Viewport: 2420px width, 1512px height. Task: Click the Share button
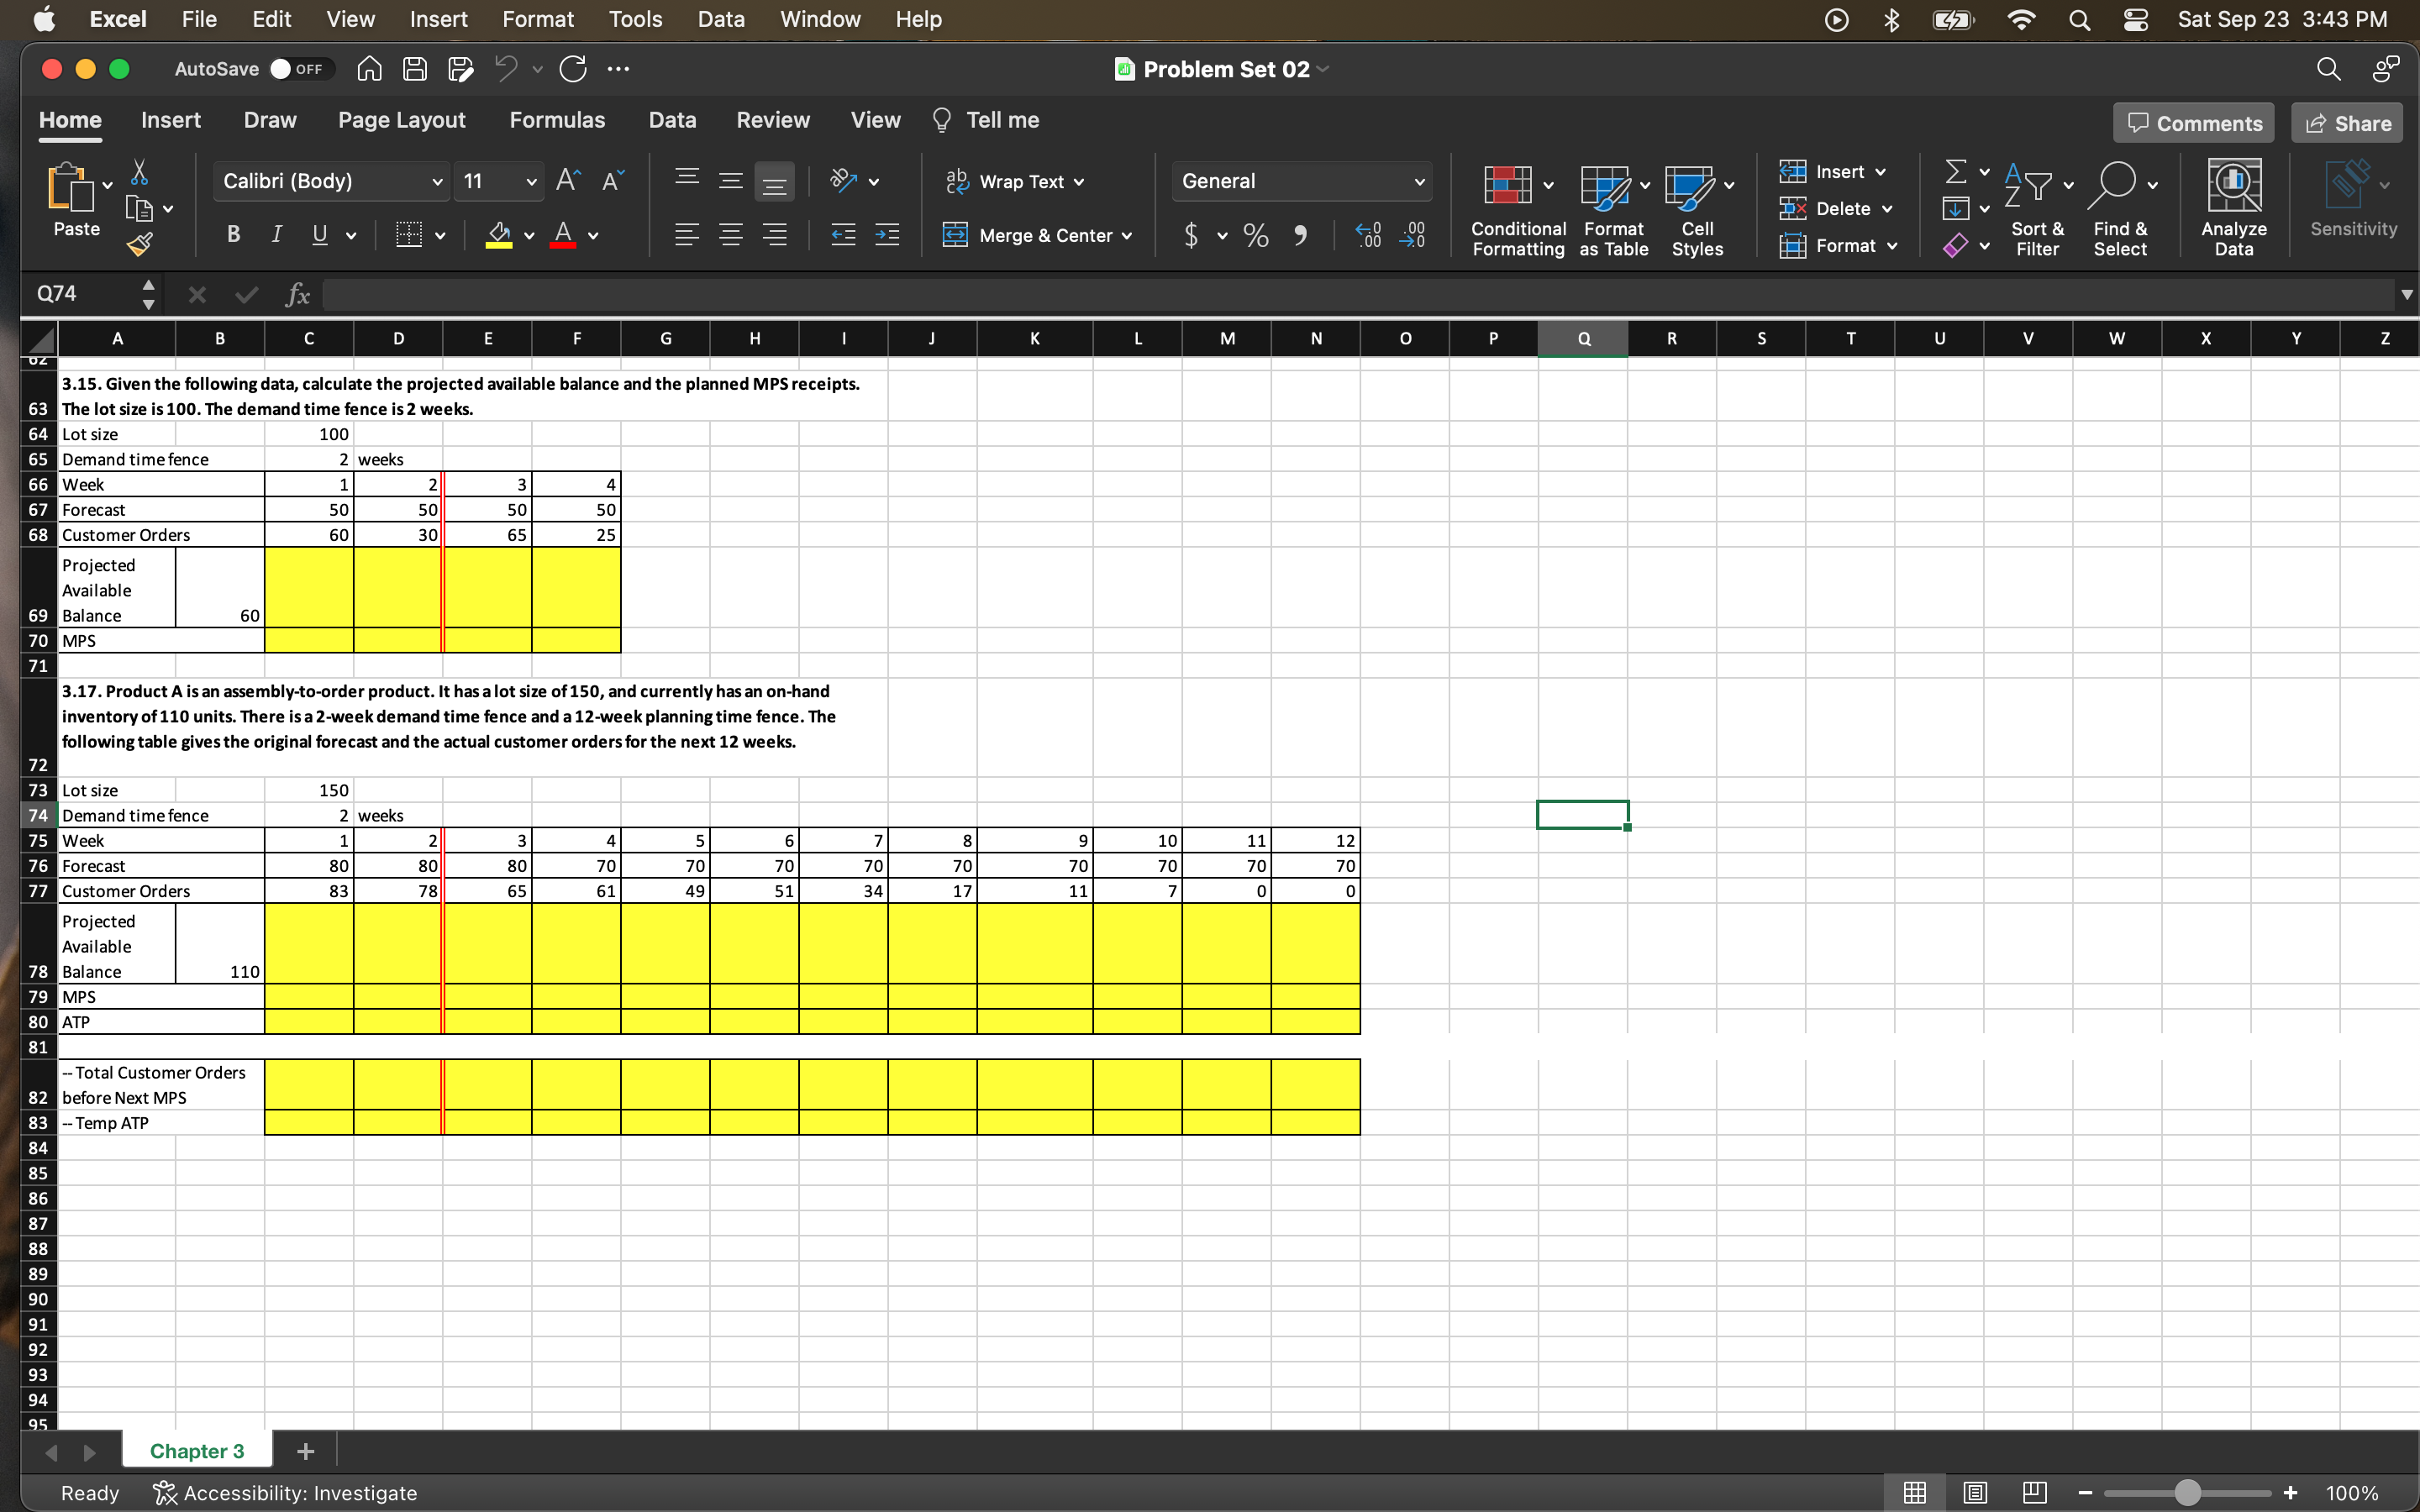coord(2347,123)
